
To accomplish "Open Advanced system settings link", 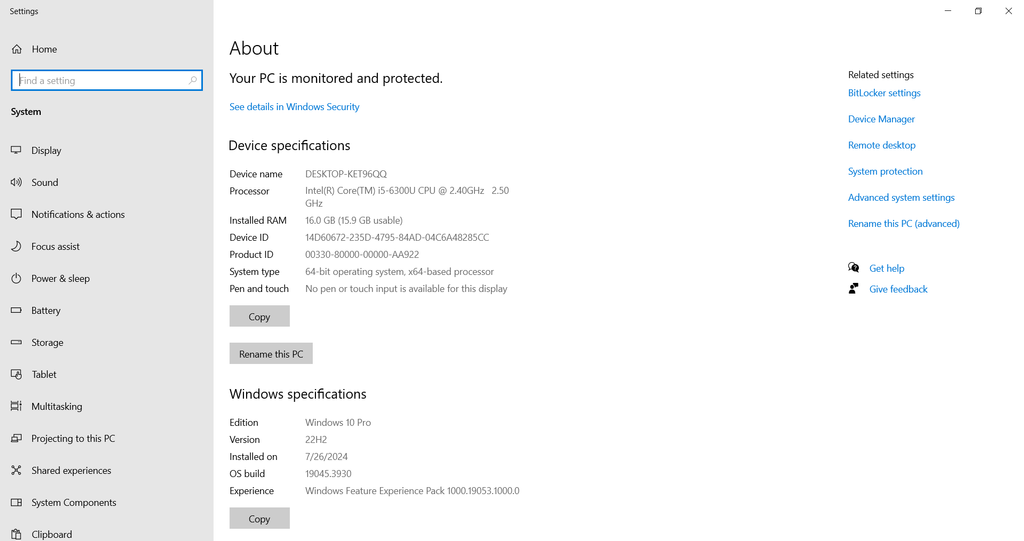I will [901, 197].
